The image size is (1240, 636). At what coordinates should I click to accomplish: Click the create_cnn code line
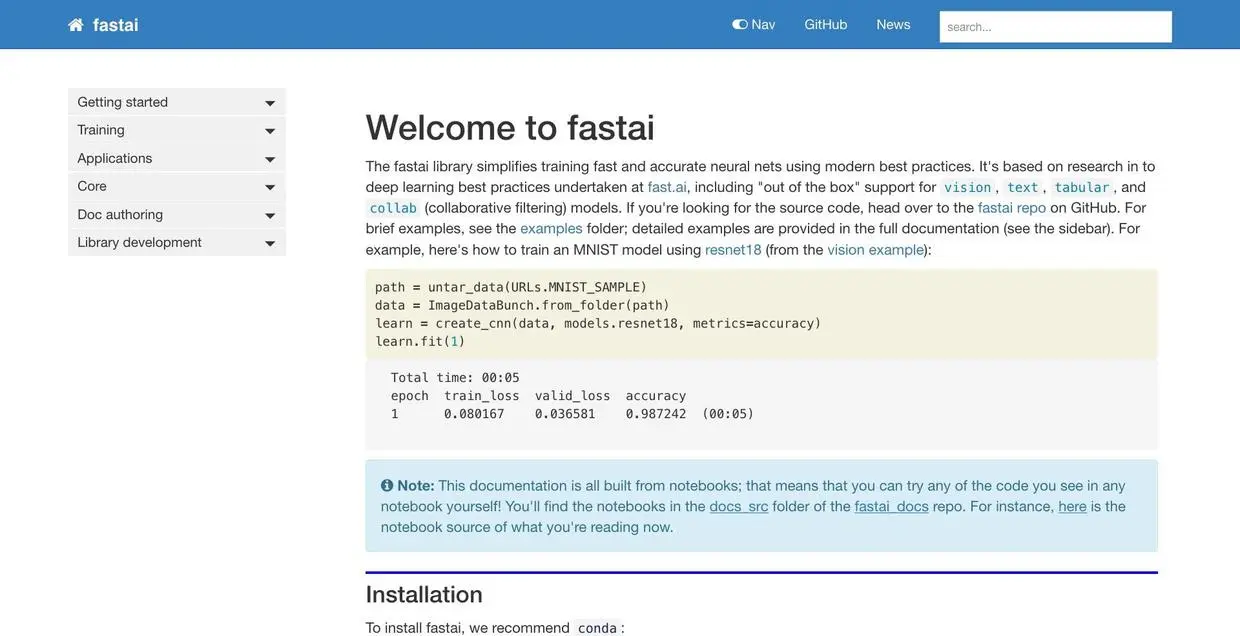(x=598, y=323)
